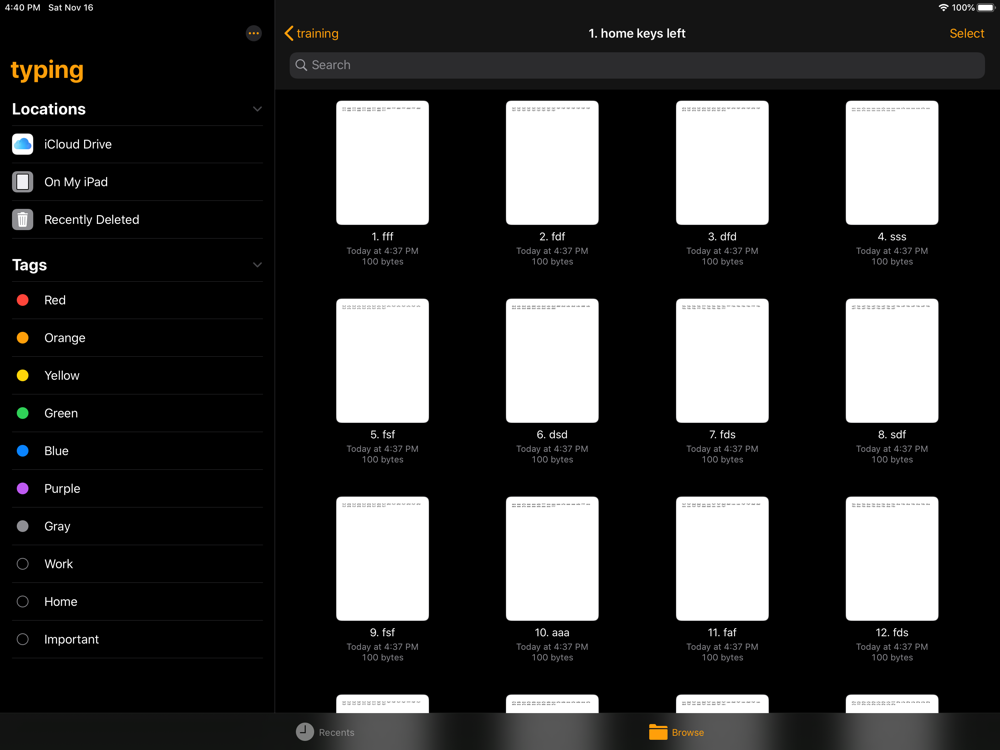Screen dimensions: 1000x750
Task: Open the 12. fds file thumbnail
Action: tap(892, 558)
